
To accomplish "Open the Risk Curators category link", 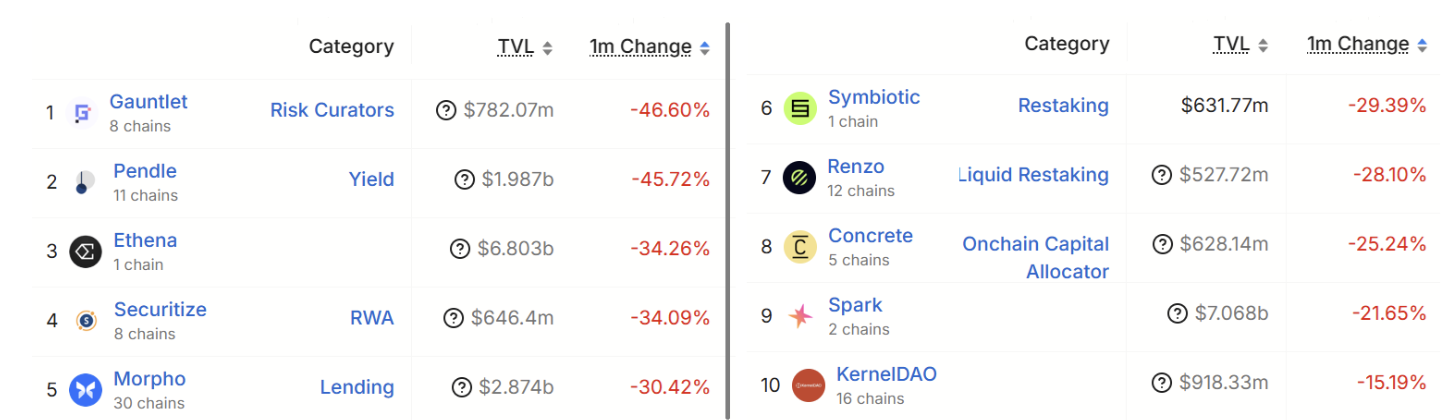I will 332,110.
